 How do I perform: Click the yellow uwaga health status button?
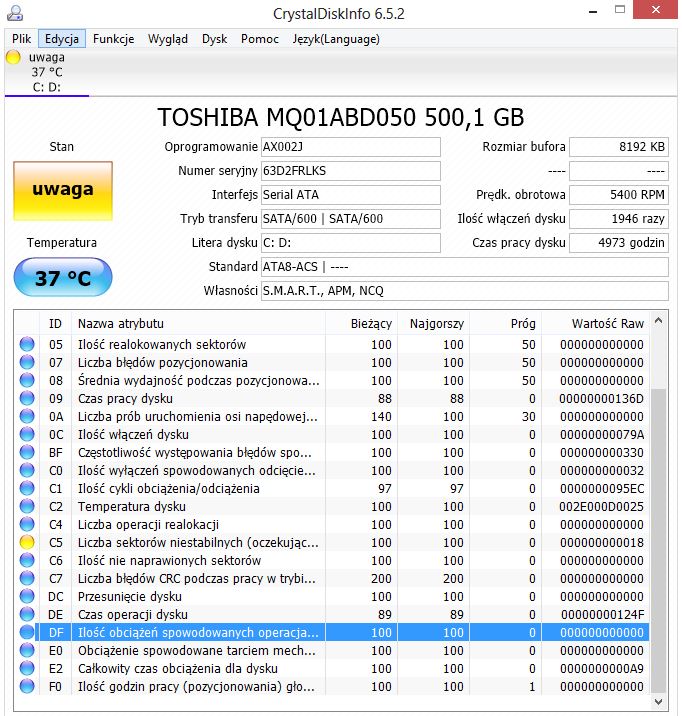click(63, 191)
